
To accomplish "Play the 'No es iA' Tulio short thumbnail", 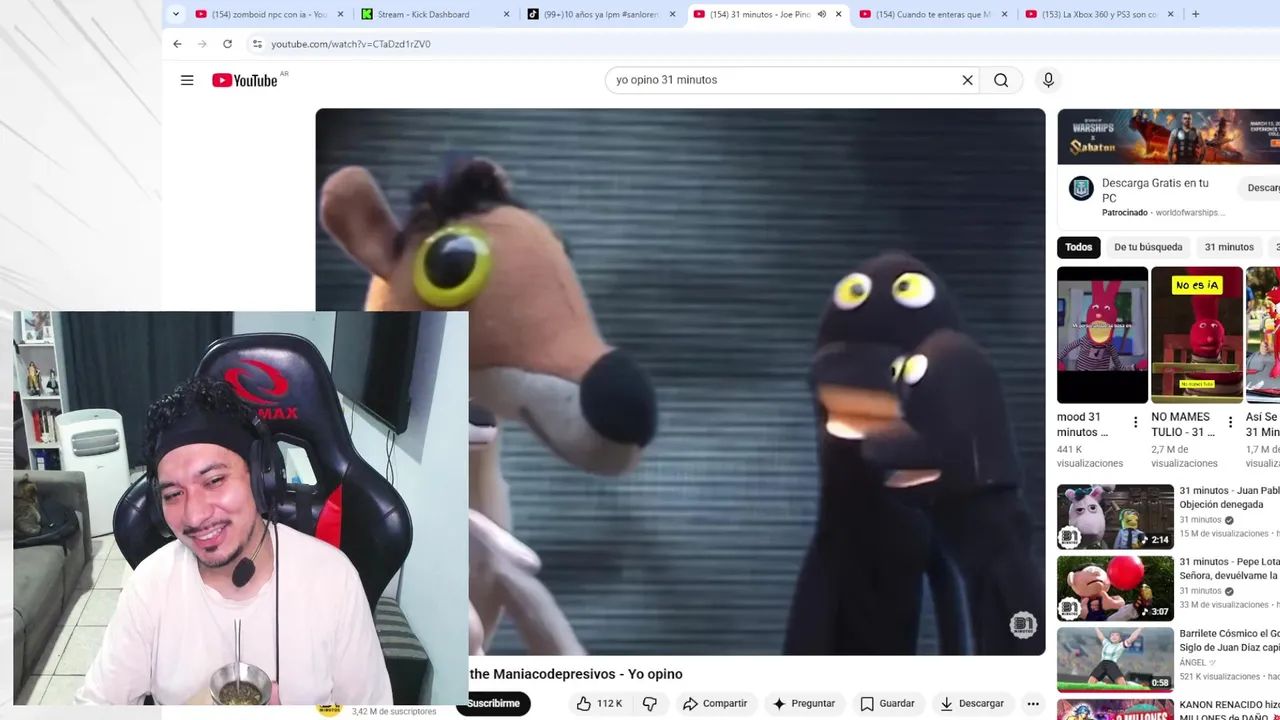I will [x=1197, y=335].
